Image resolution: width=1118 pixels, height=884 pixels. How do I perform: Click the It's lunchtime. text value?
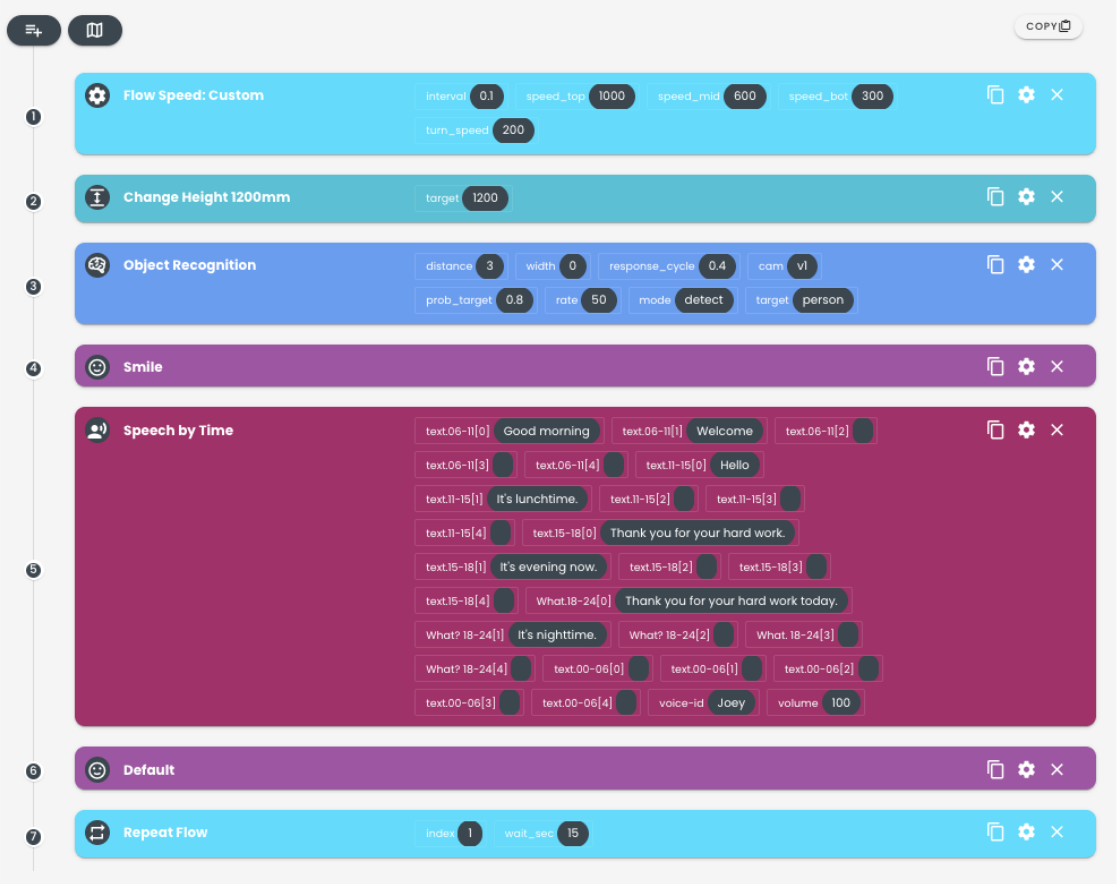tap(537, 499)
